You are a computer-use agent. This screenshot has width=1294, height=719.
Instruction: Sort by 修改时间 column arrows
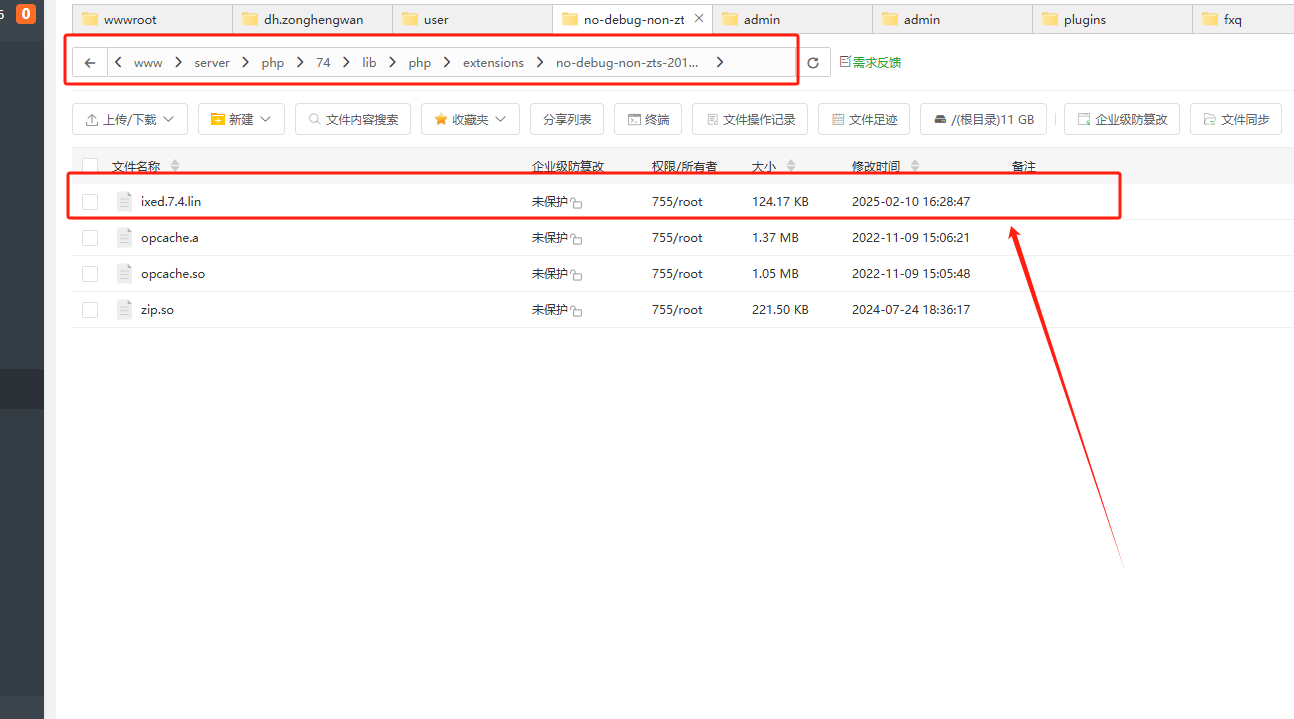[915, 166]
